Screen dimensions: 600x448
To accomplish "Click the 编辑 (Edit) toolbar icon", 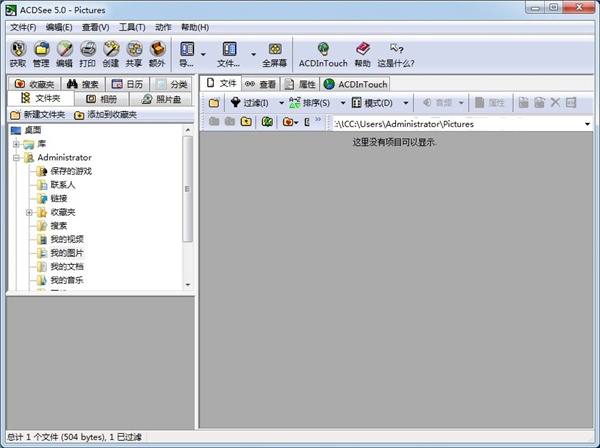I will coord(64,53).
